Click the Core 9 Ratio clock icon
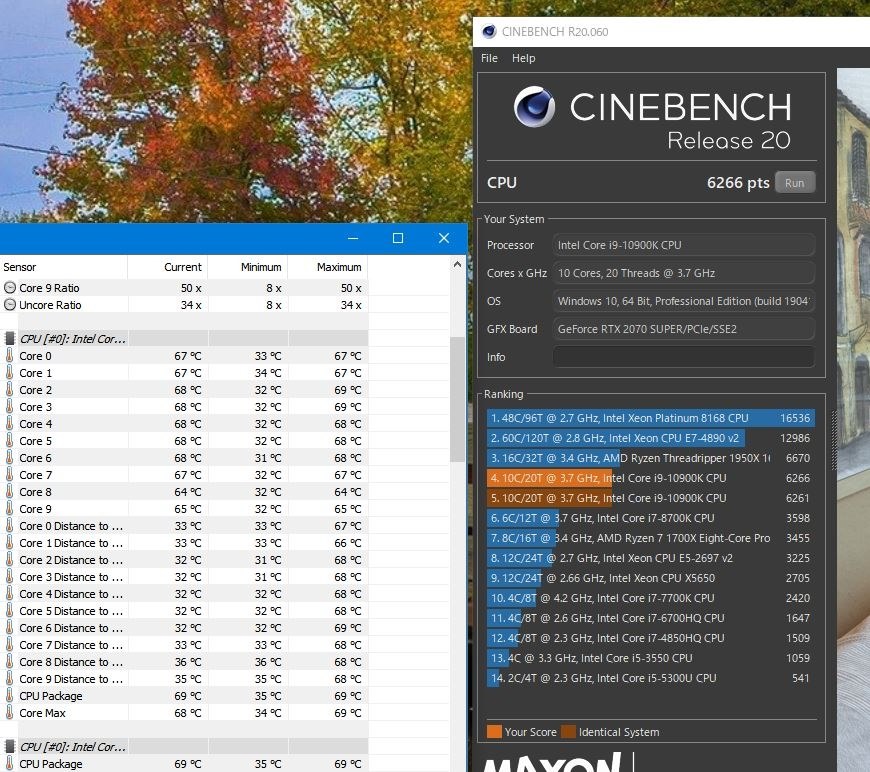The height and width of the screenshot is (772, 870). 9,287
